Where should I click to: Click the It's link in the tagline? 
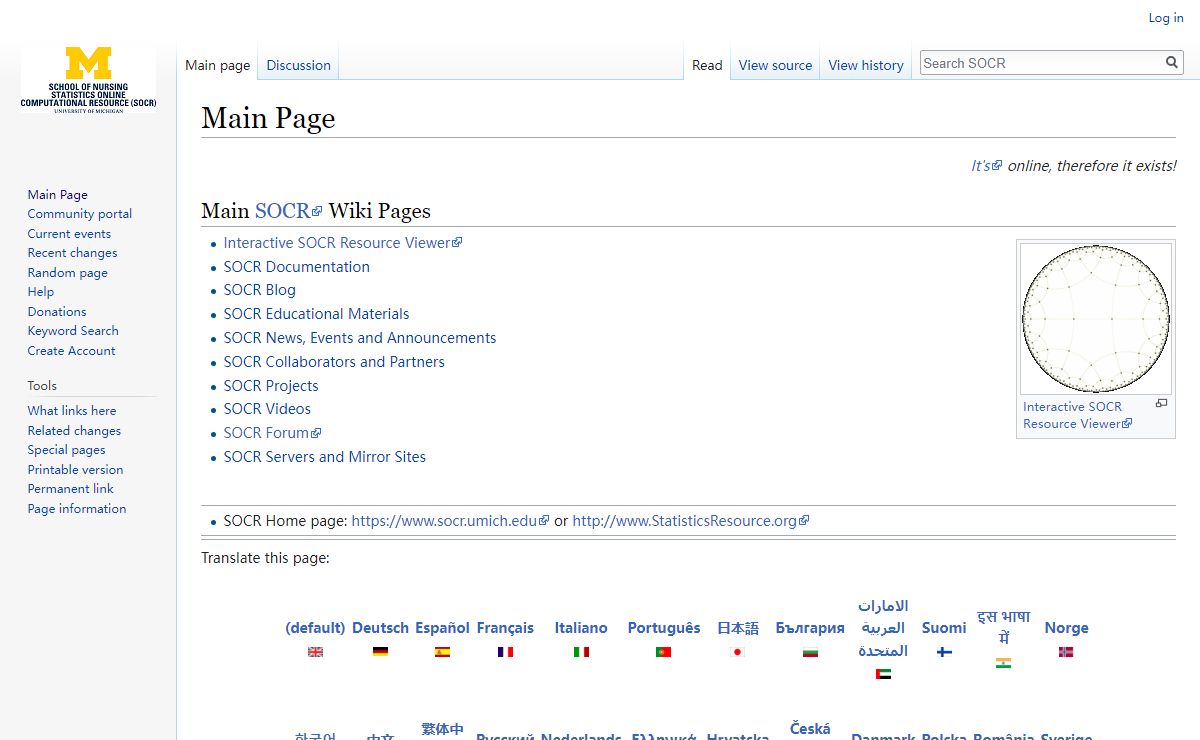(986, 166)
